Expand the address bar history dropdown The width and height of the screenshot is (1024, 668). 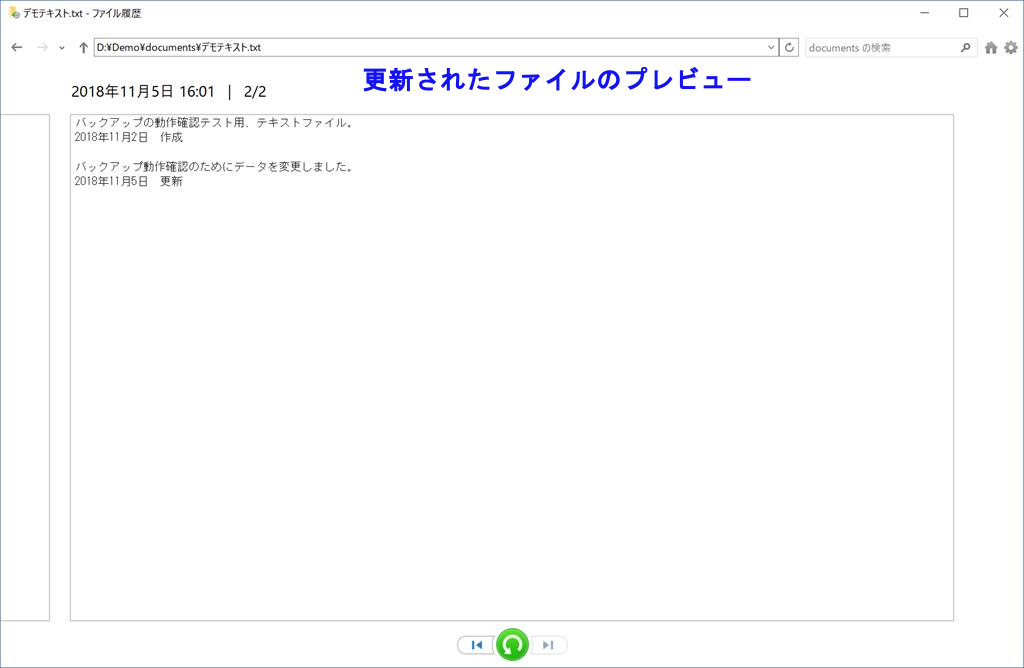770,47
